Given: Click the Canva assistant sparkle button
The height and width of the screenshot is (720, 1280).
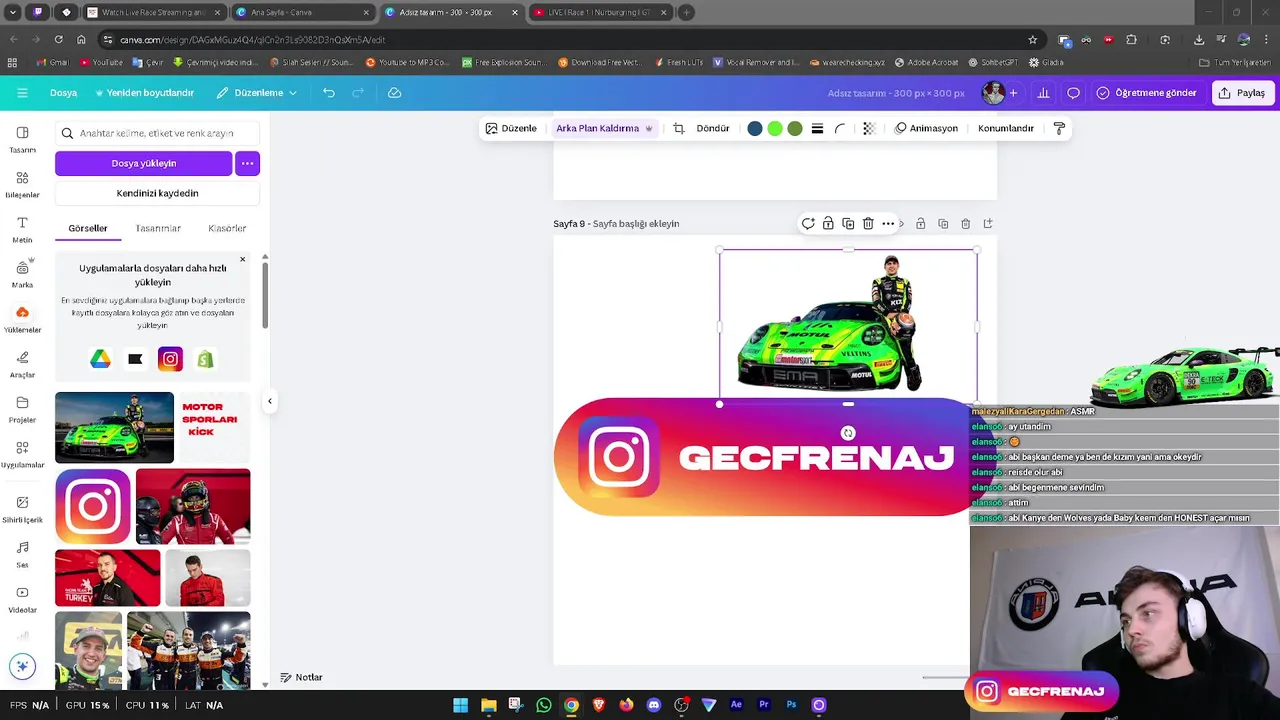Looking at the screenshot, I should (x=22, y=666).
